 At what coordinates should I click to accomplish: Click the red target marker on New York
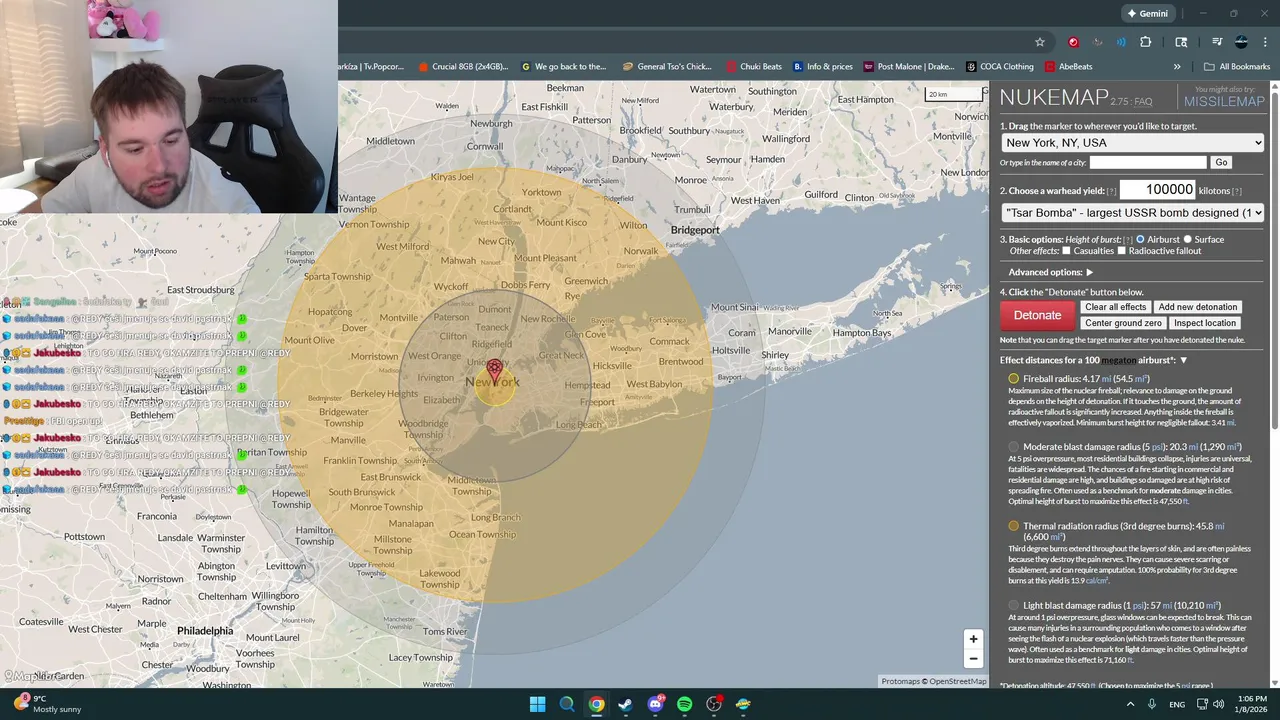coord(494,371)
